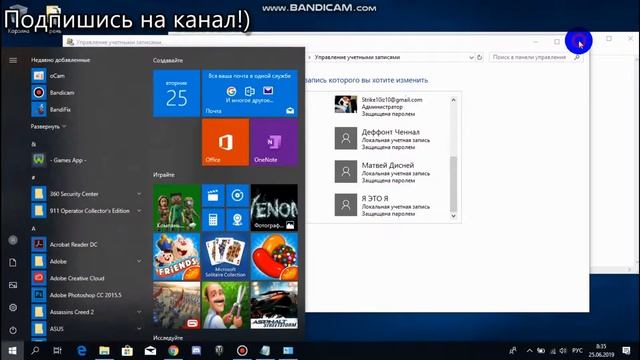The image size is (640, 360).
Task: Launch Adobe Creative Cloud
Action: pos(86,278)
